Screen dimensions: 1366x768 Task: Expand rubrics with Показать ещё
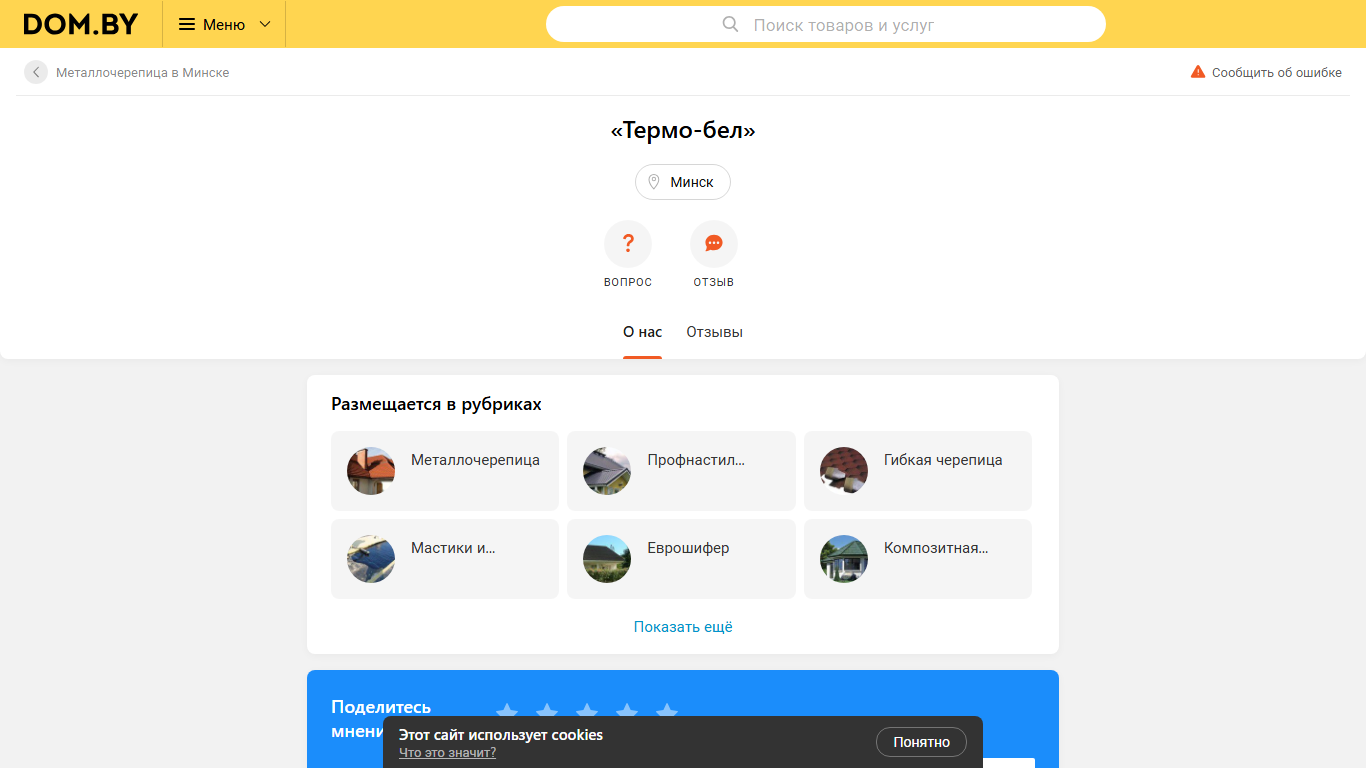[x=683, y=627]
